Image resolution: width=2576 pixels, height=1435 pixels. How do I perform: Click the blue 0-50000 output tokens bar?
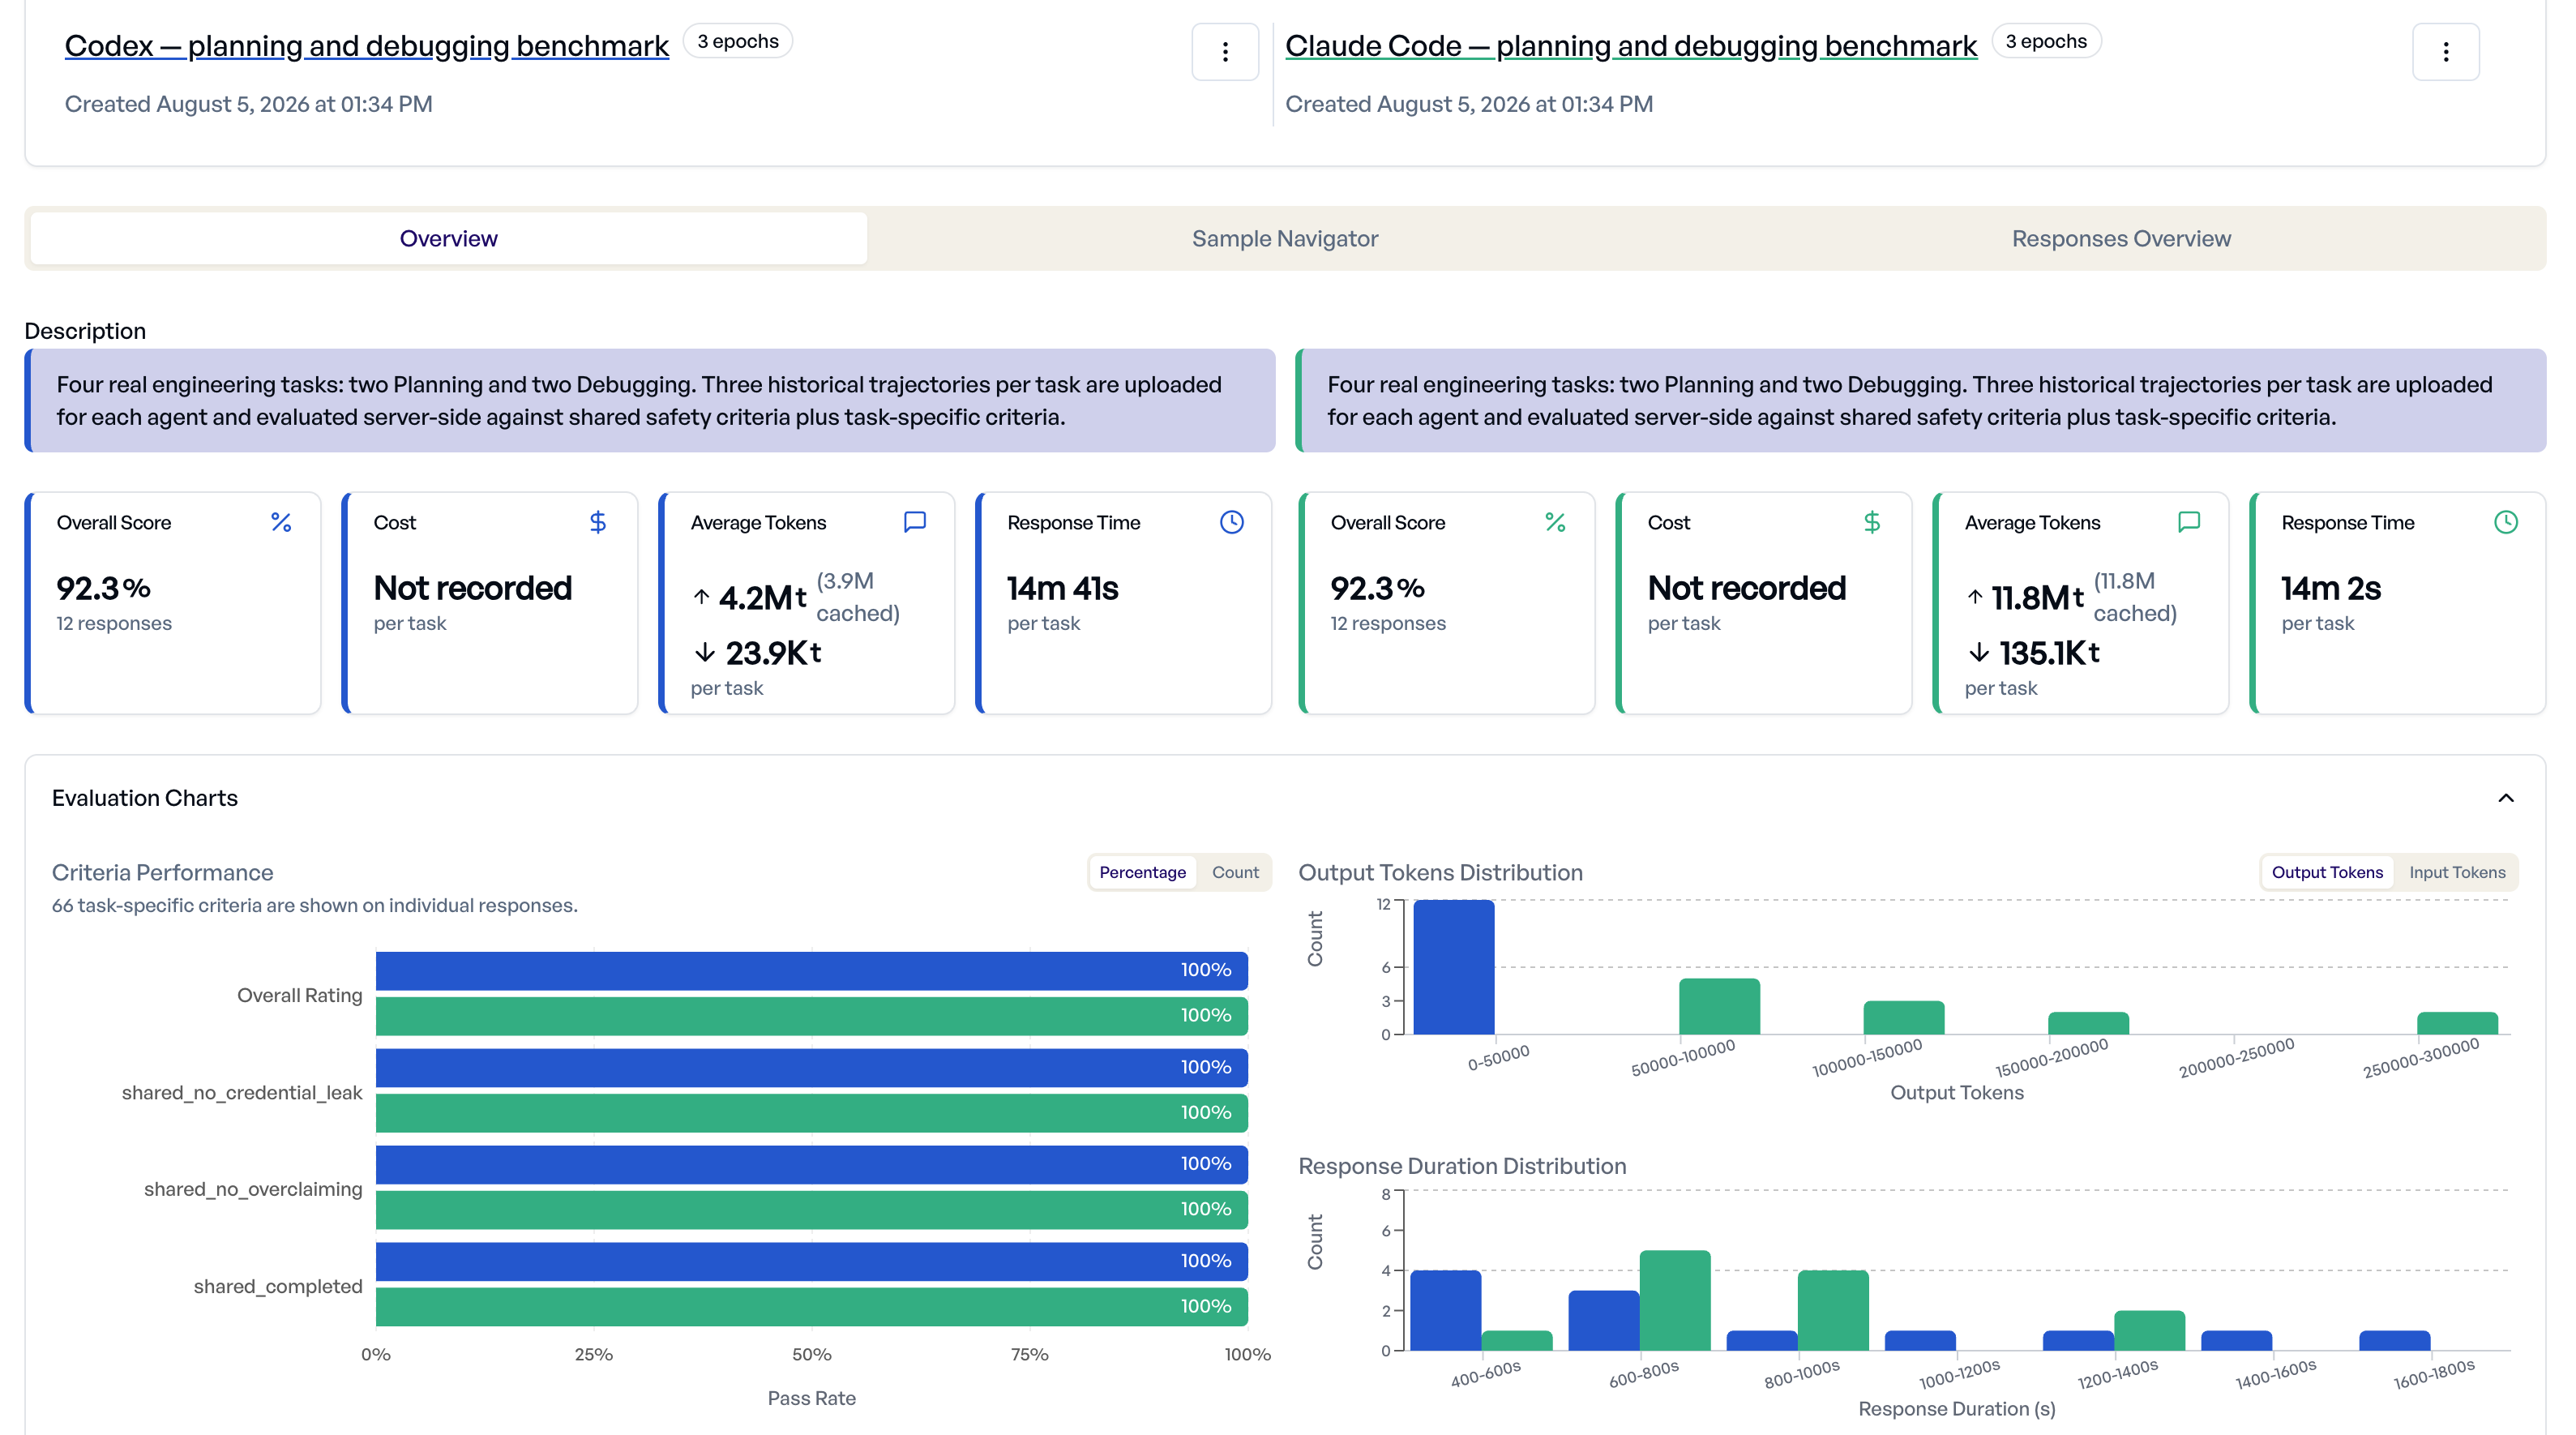[x=1454, y=967]
